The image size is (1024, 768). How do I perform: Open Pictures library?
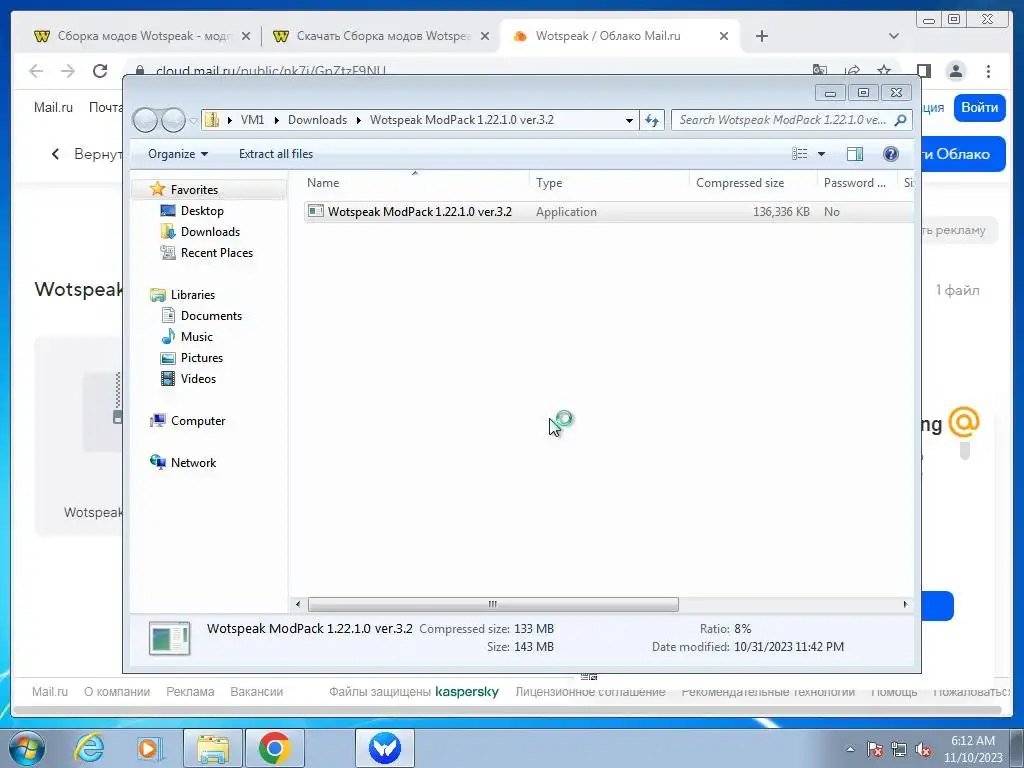click(x=202, y=358)
